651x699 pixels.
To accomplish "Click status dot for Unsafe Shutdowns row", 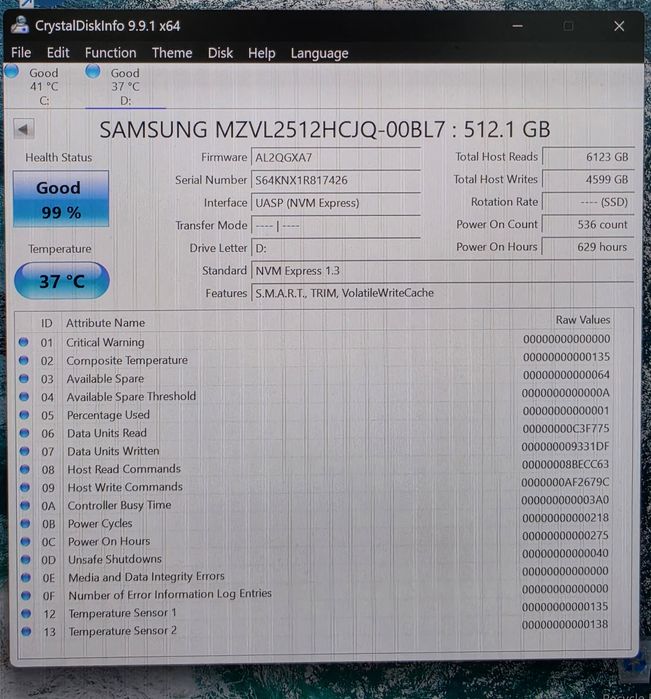I will coord(26,559).
